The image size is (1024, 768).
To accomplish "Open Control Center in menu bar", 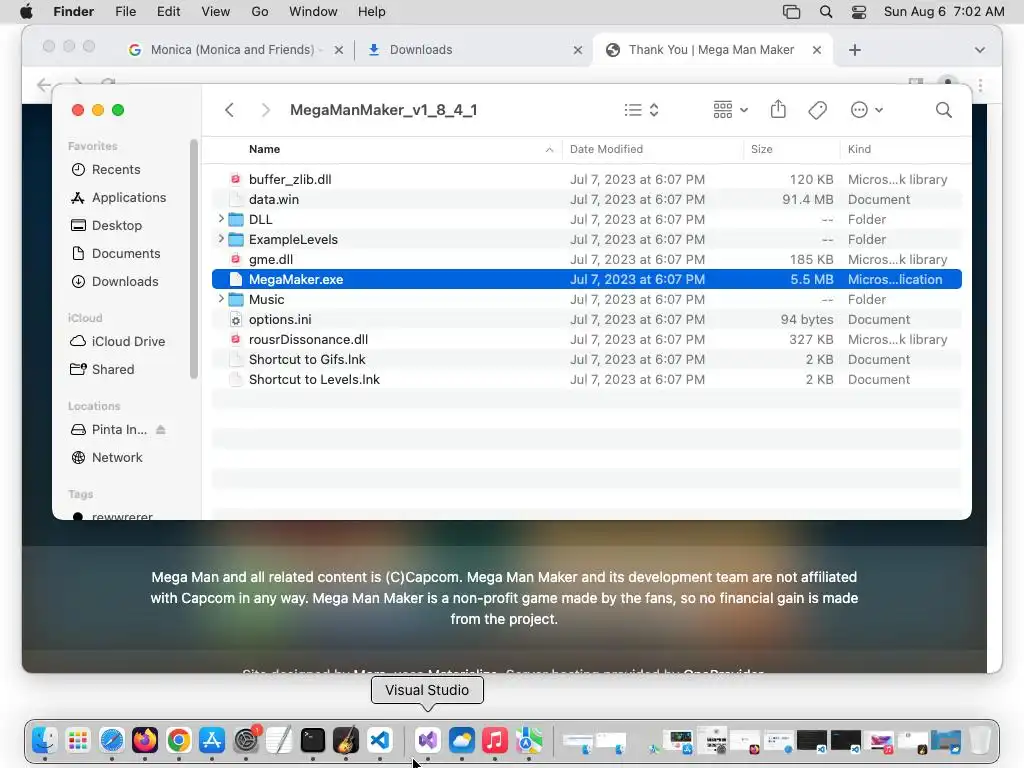I will coord(859,12).
